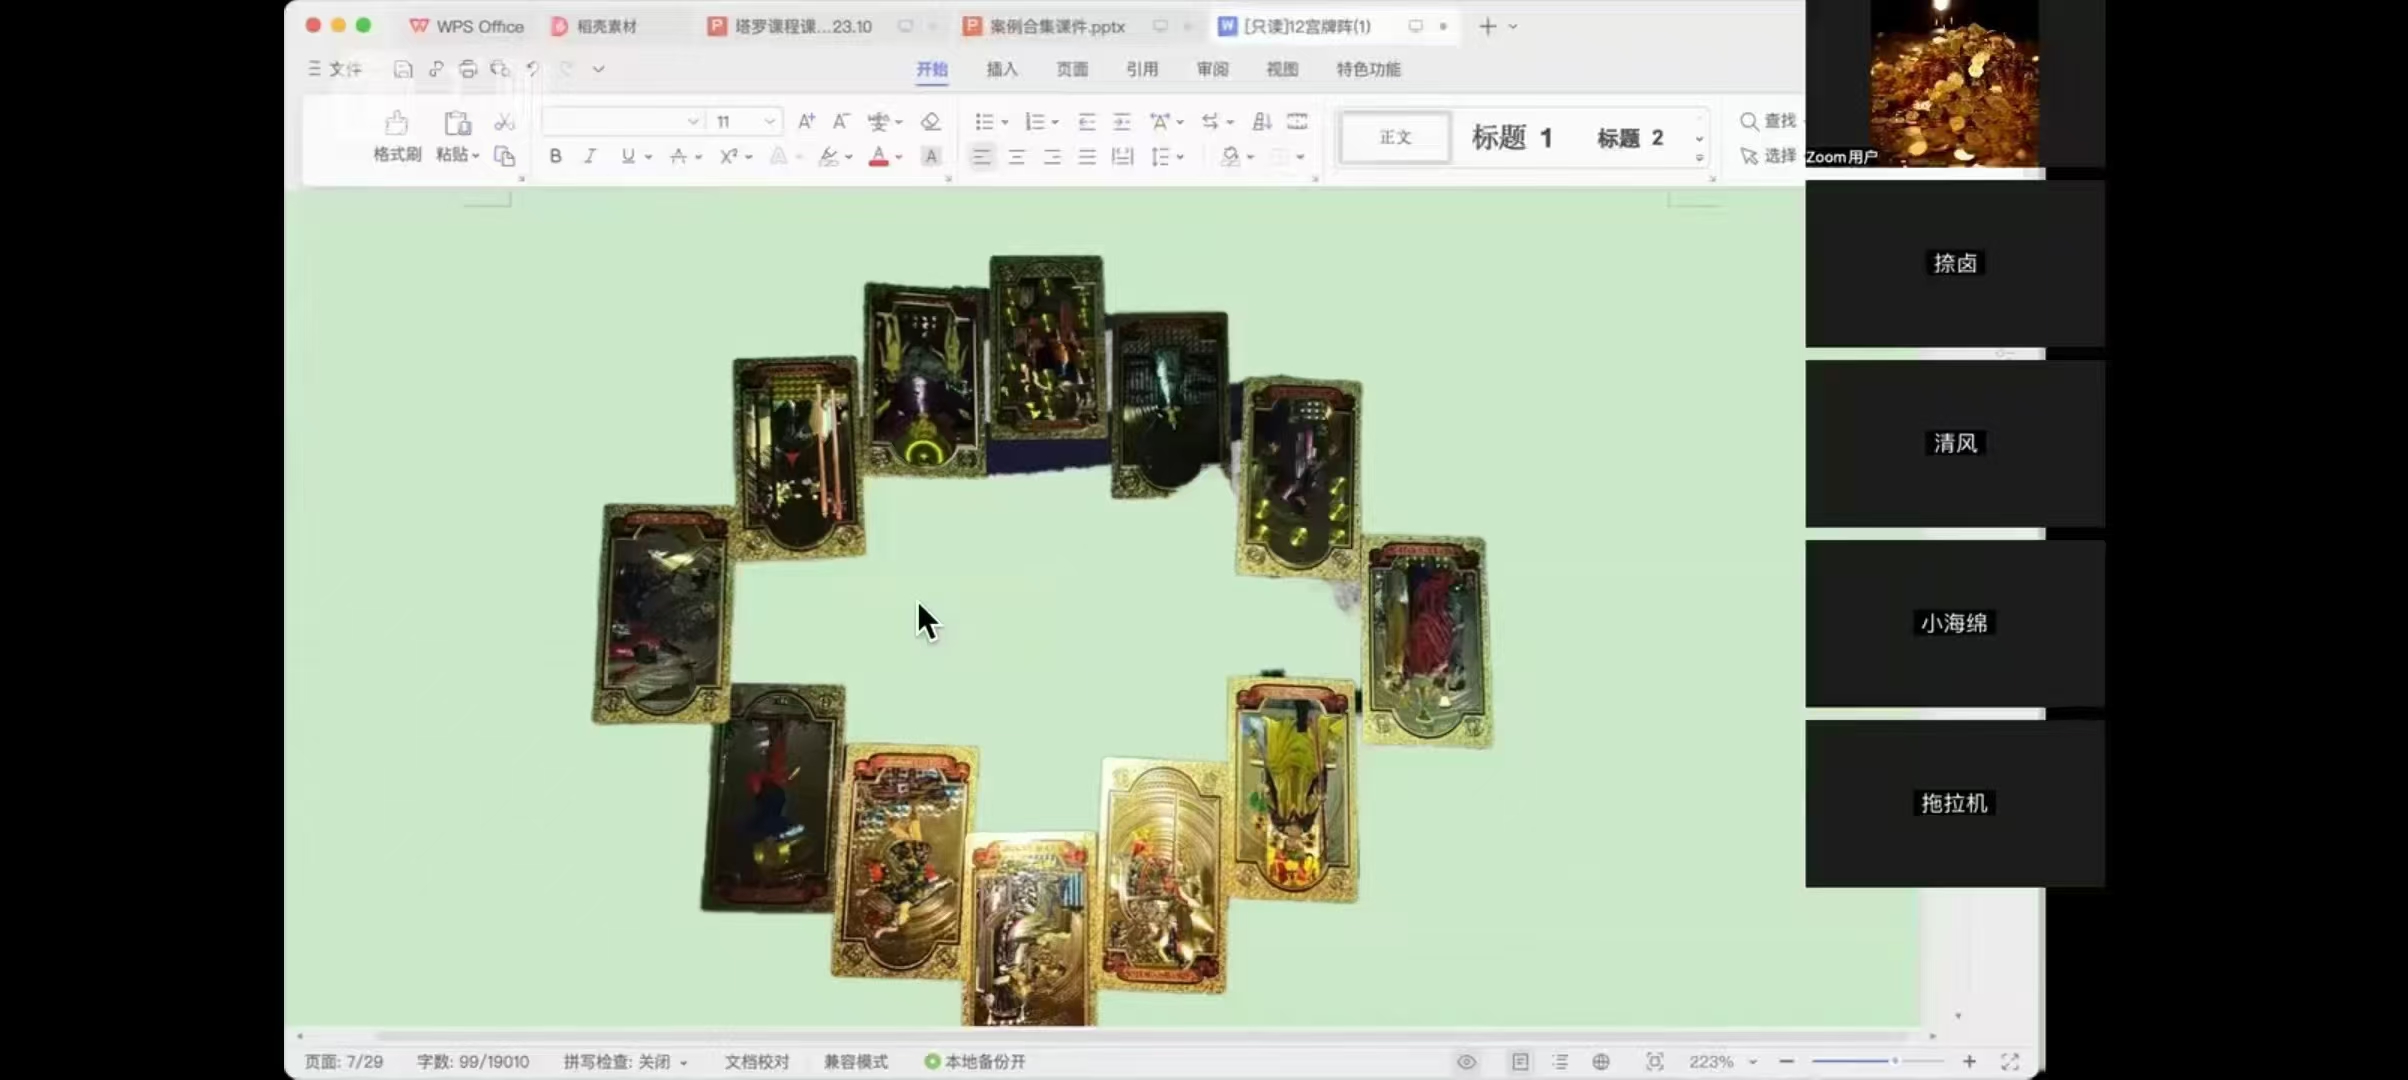Open the File (文件) menu
Screen dimensions: 2408x1080
pos(335,69)
